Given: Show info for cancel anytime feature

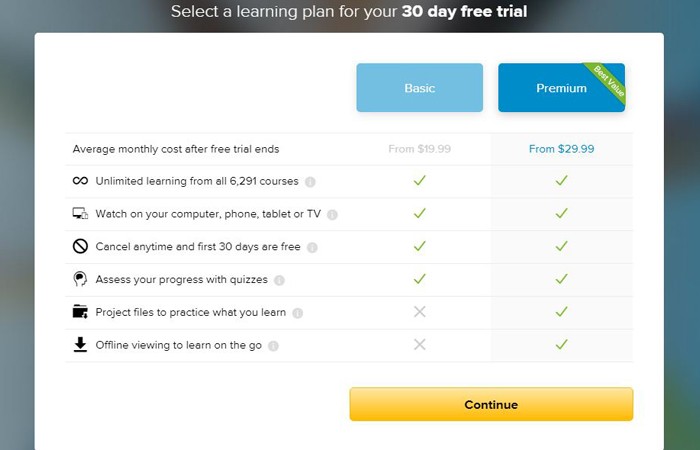Looking at the screenshot, I should (x=312, y=248).
